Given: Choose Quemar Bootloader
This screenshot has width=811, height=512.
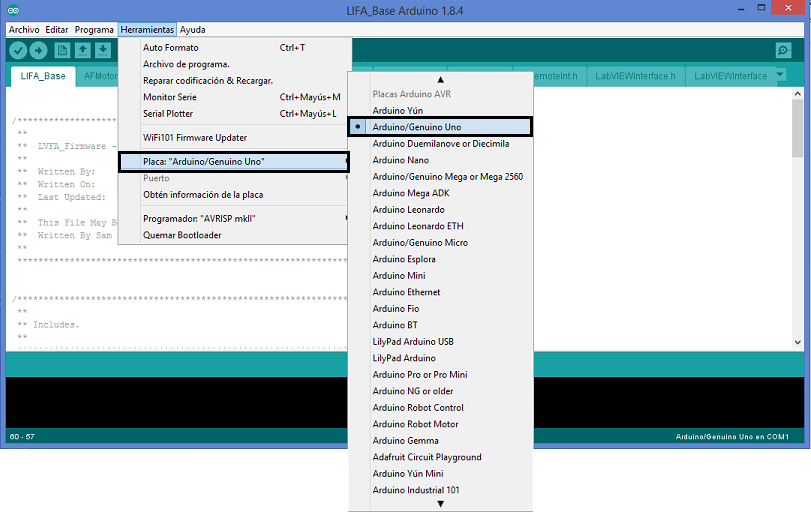Looking at the screenshot, I should [234, 235].
